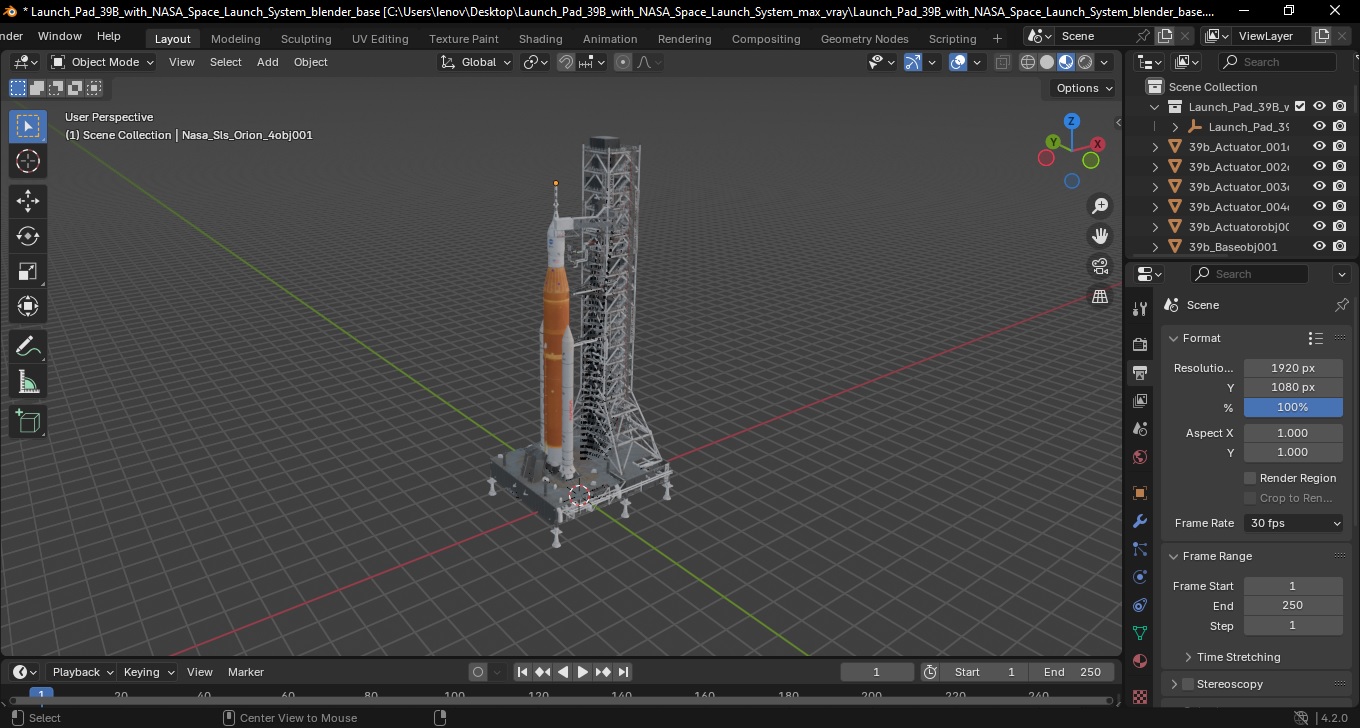Expand the 39b_Actuator_004 tree item
Screen dimensions: 1360x728
click(1156, 207)
